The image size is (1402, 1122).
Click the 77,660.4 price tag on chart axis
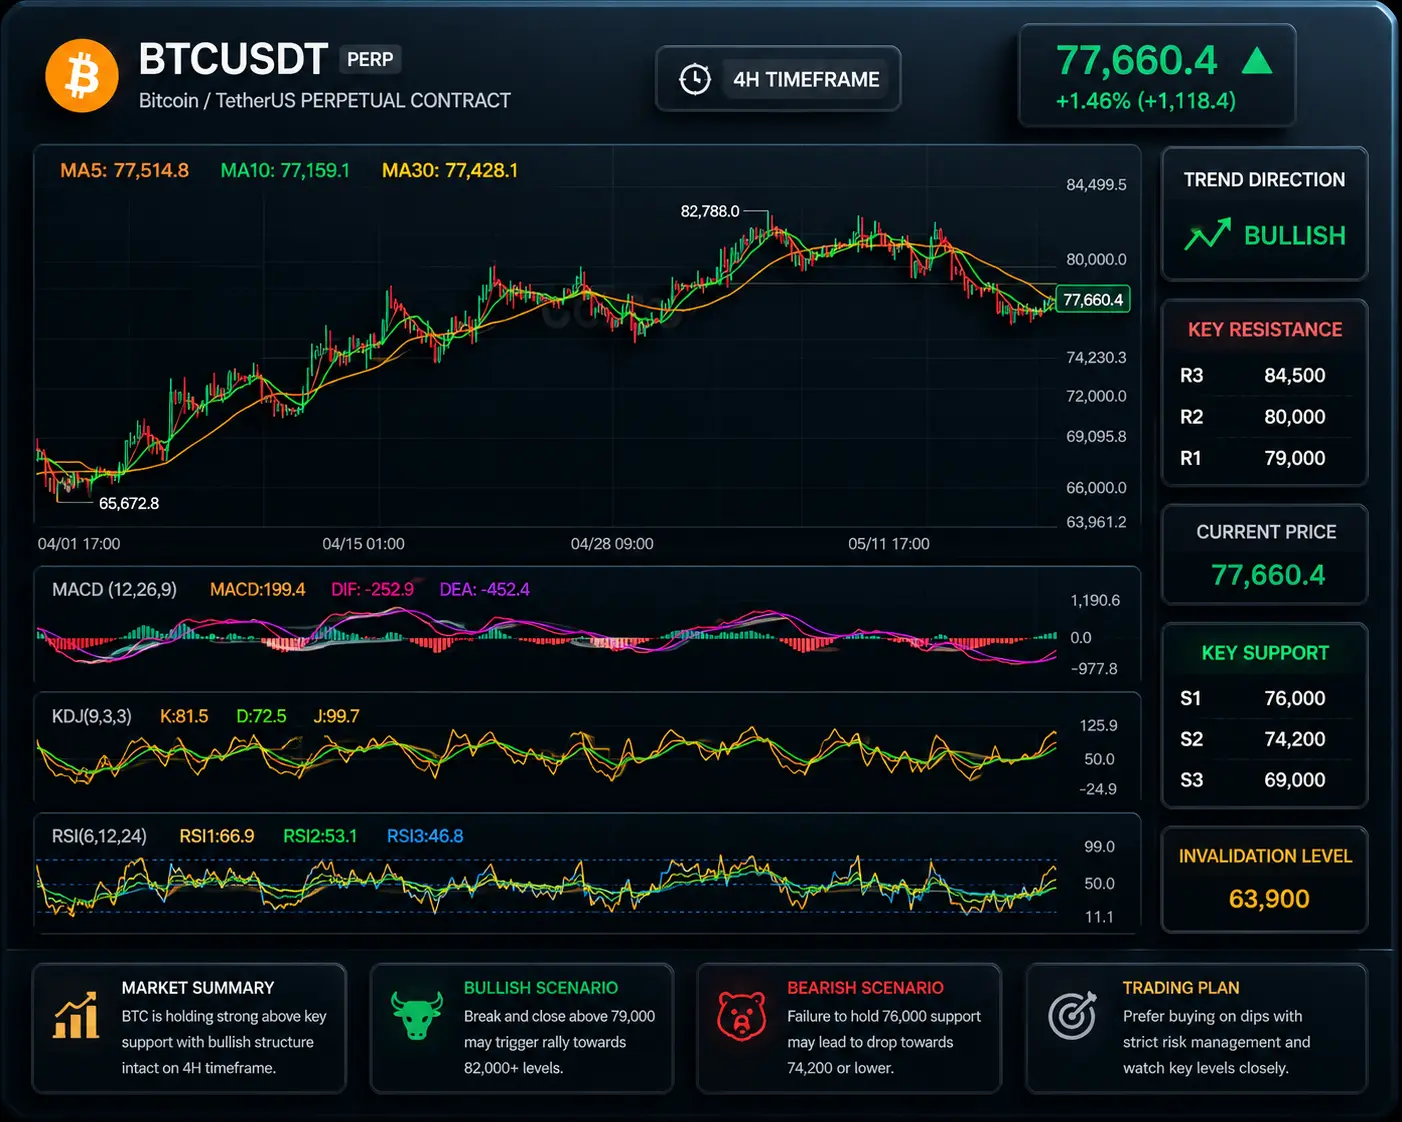tap(1093, 300)
